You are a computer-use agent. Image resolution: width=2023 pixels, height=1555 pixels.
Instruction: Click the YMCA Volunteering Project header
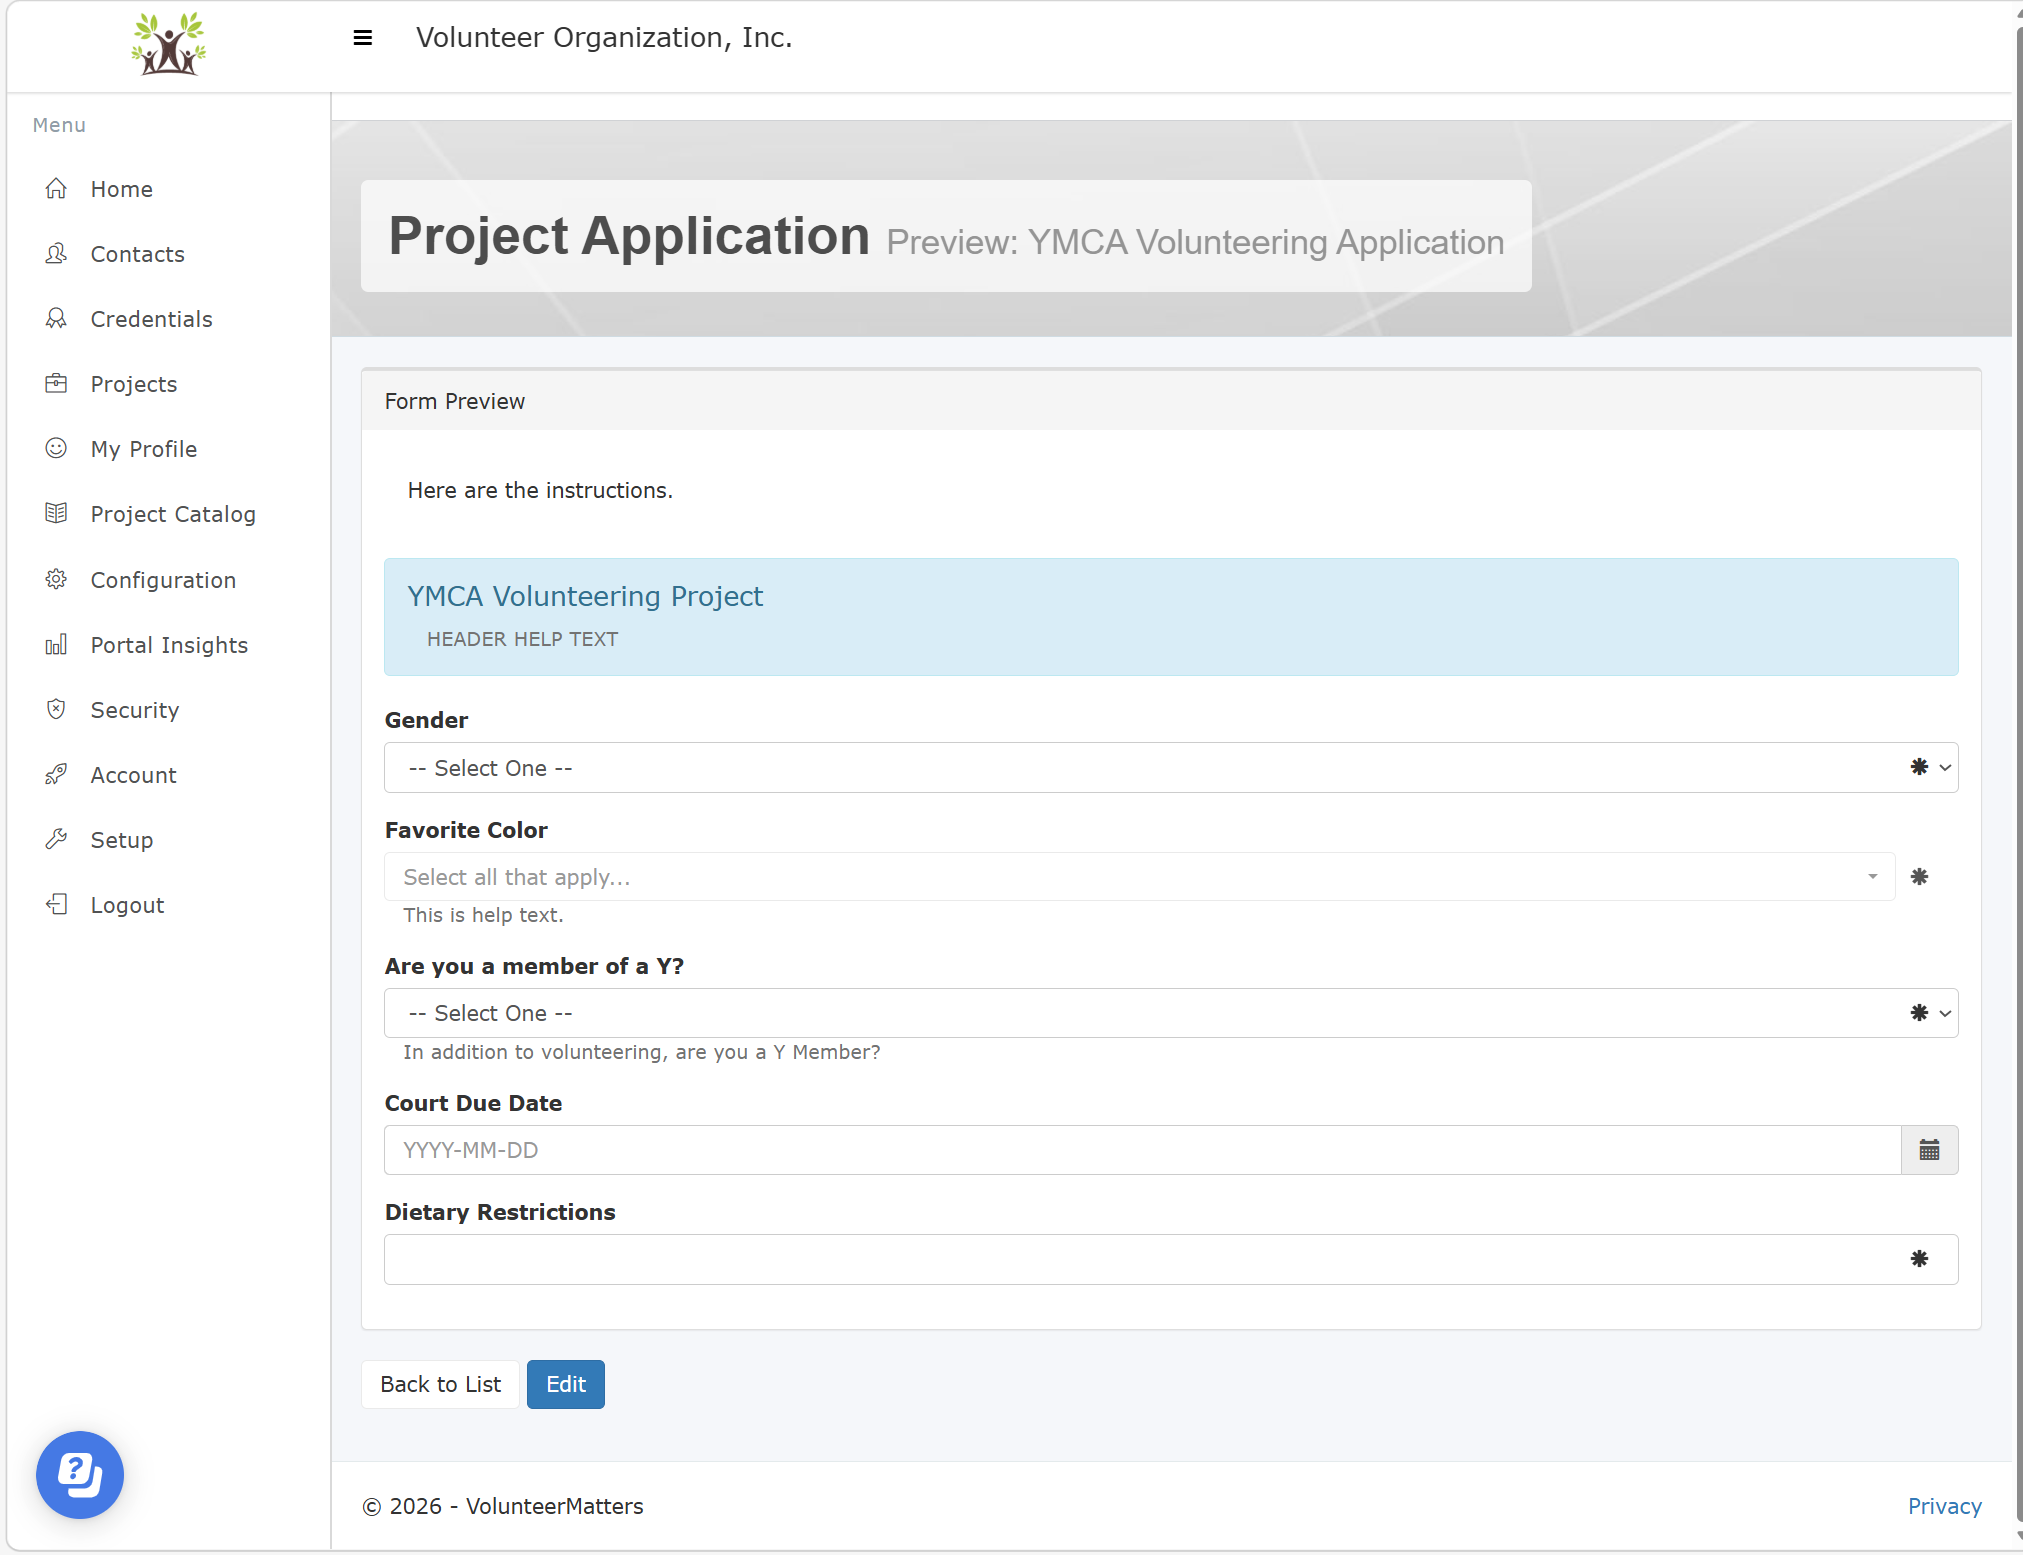point(585,596)
